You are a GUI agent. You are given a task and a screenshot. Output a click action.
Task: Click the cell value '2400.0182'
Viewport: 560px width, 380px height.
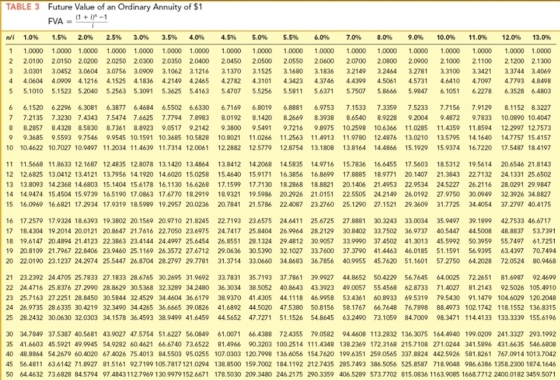tap(510, 375)
